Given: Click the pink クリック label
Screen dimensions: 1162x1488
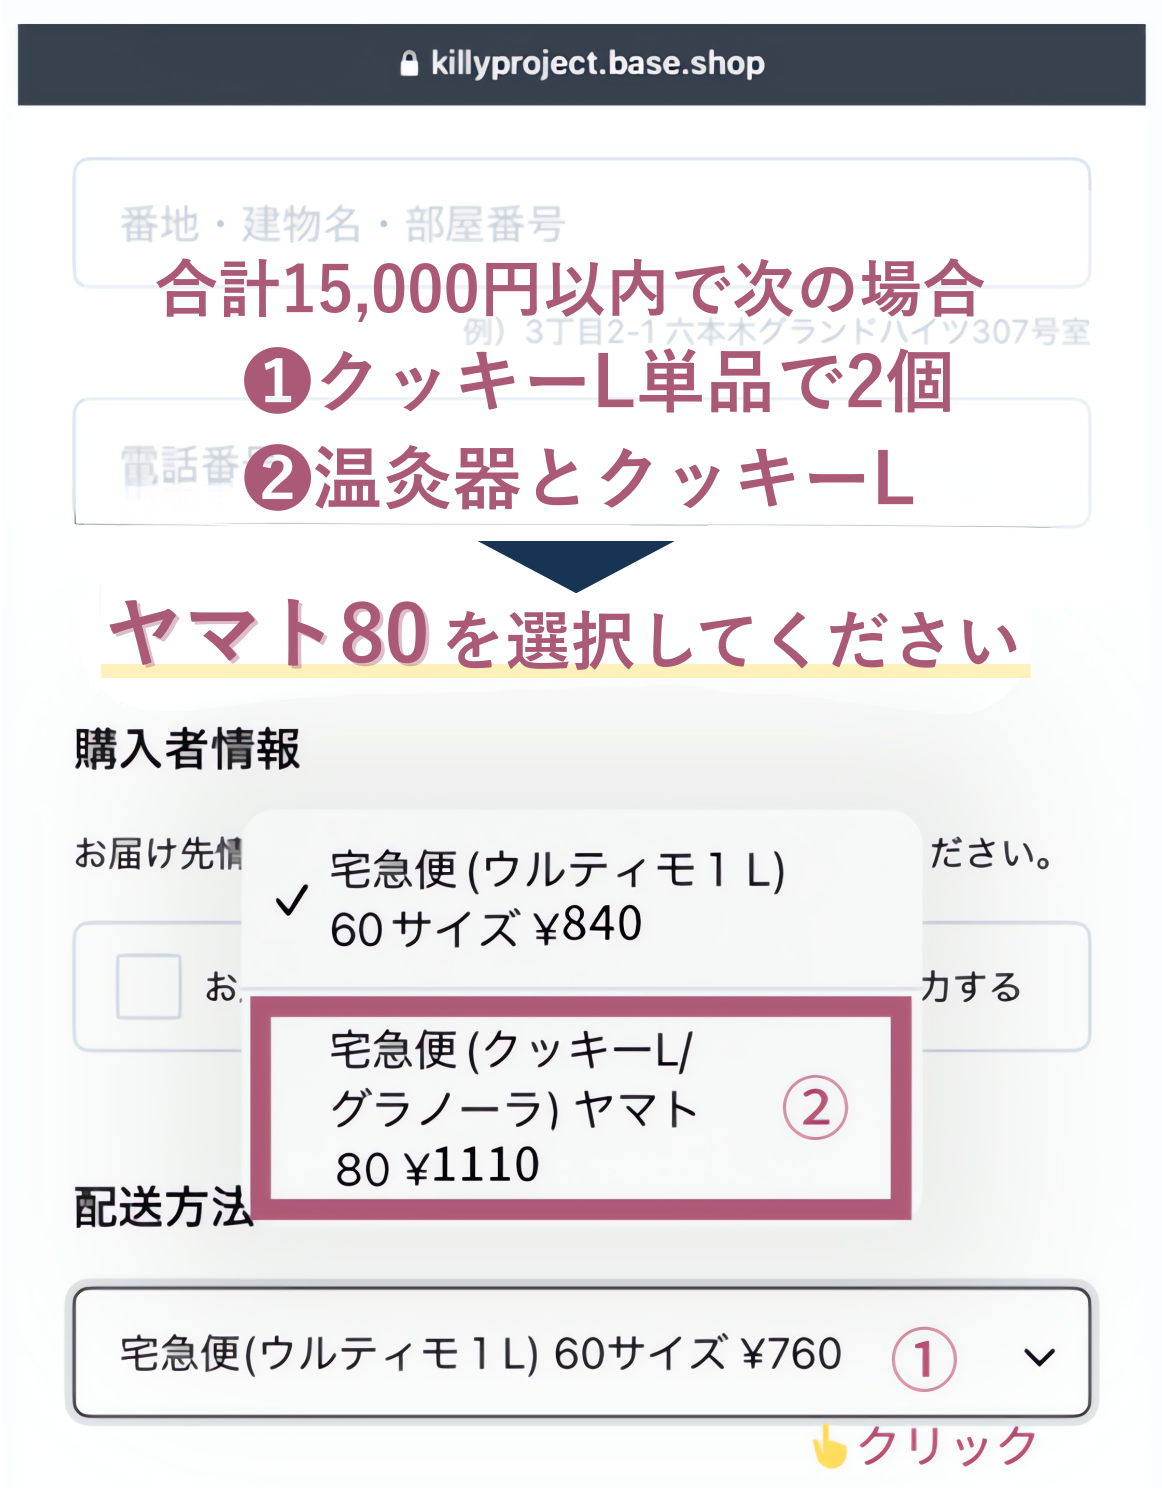Looking at the screenshot, I should pos(947,1446).
